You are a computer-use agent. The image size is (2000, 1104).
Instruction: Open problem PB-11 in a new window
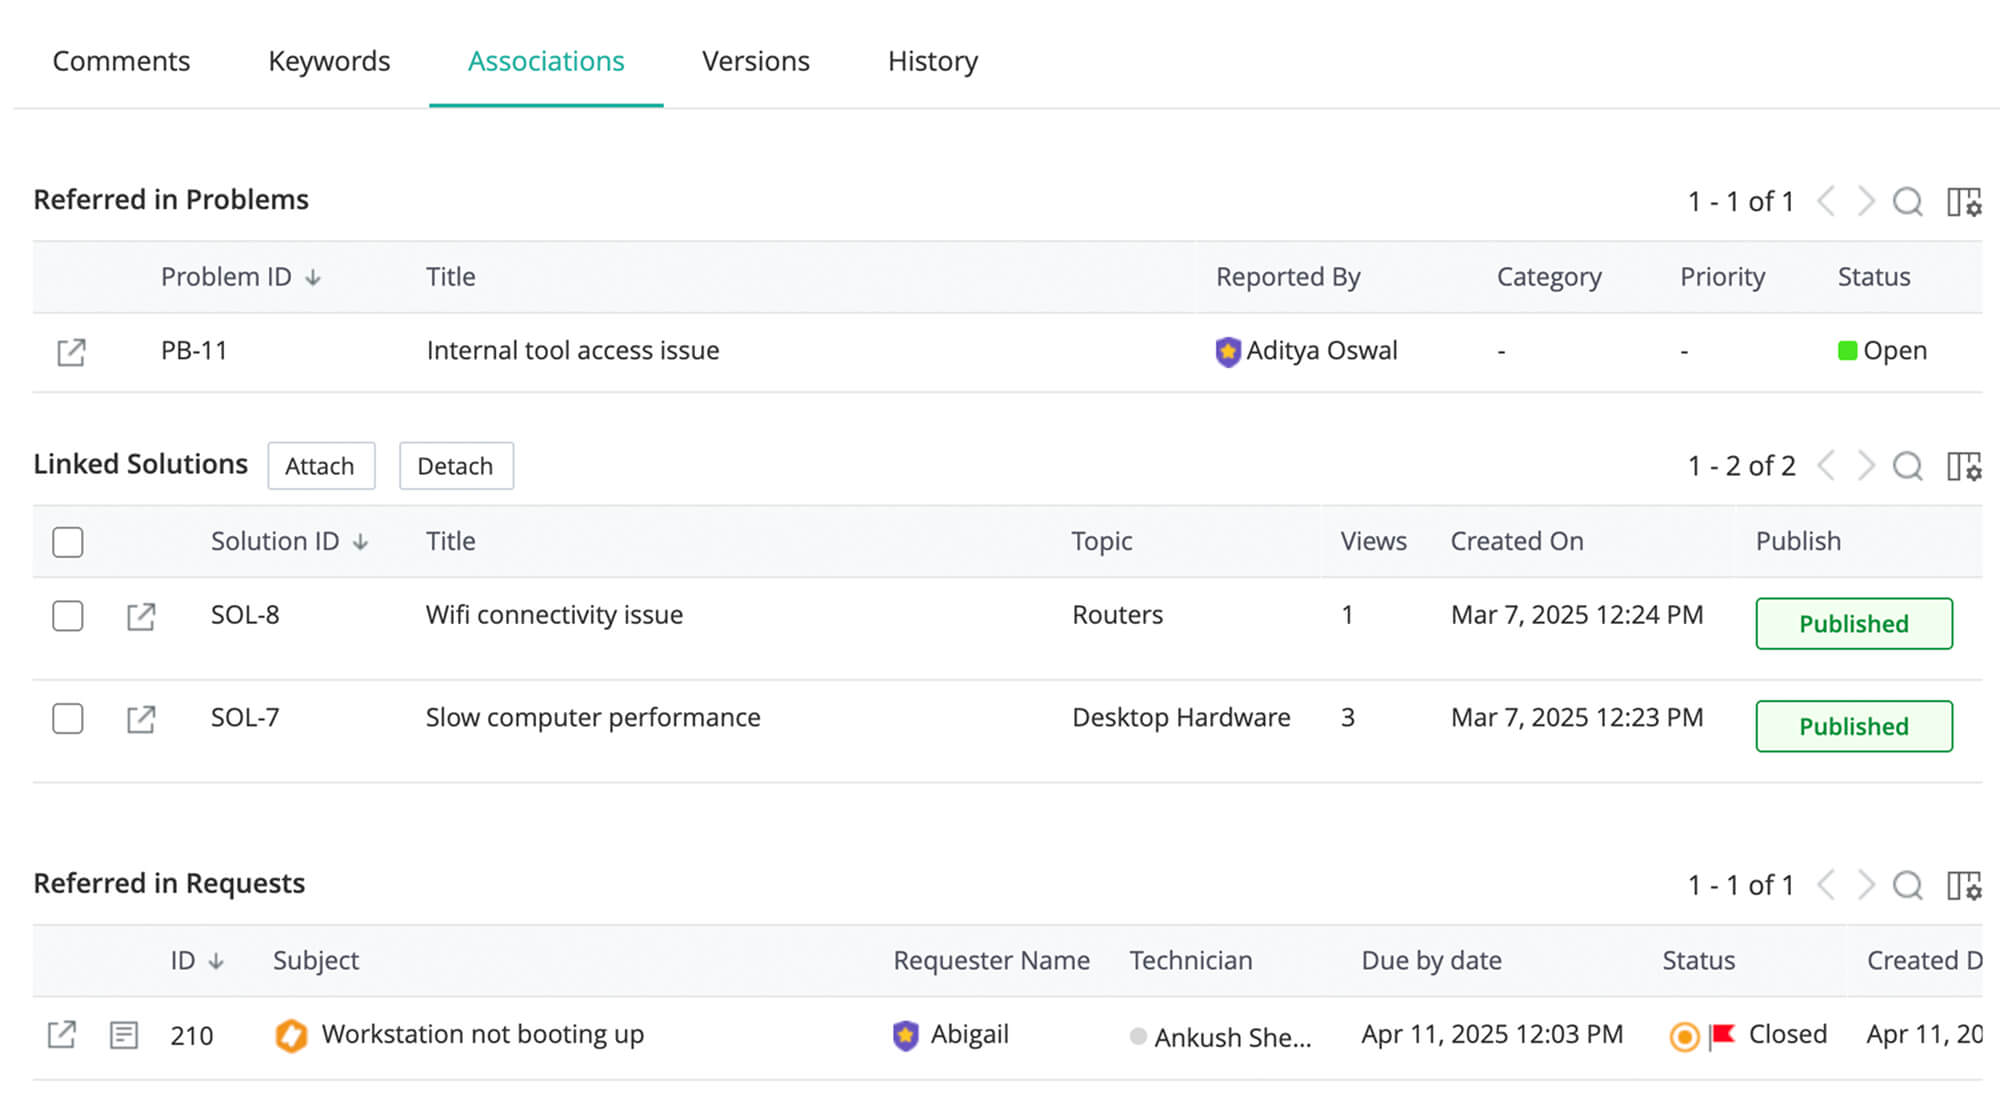coord(70,352)
